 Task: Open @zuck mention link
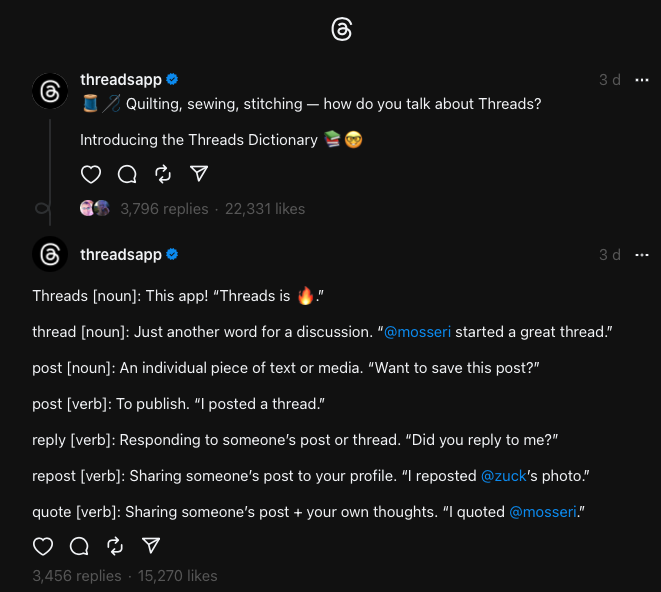[x=503, y=476]
